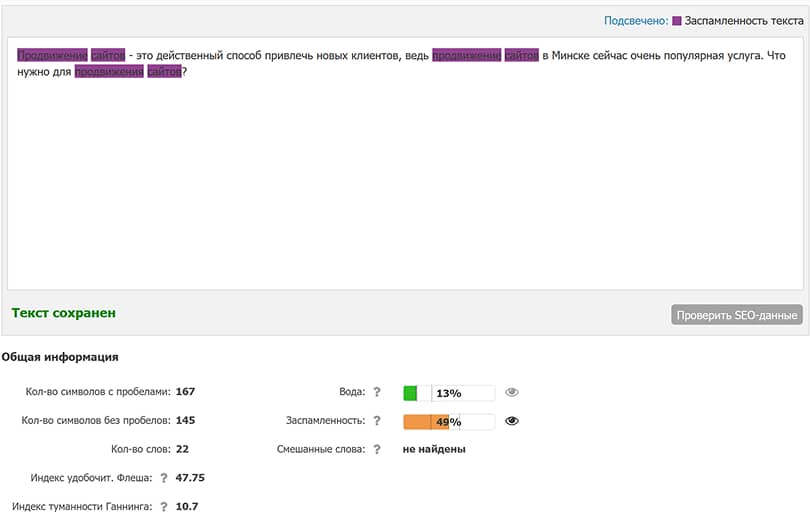Viewport: 810px width, 523px height.
Task: Open help for 'Смешанные слова' question mark
Action: pos(377,450)
